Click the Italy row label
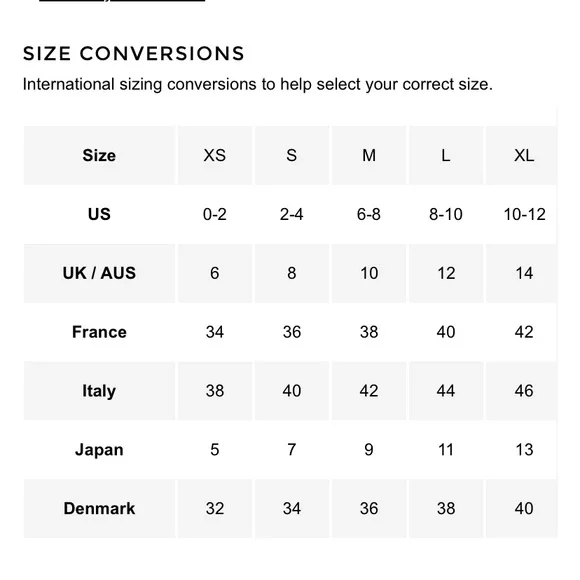Screen dimensions: 580x580 [99, 391]
